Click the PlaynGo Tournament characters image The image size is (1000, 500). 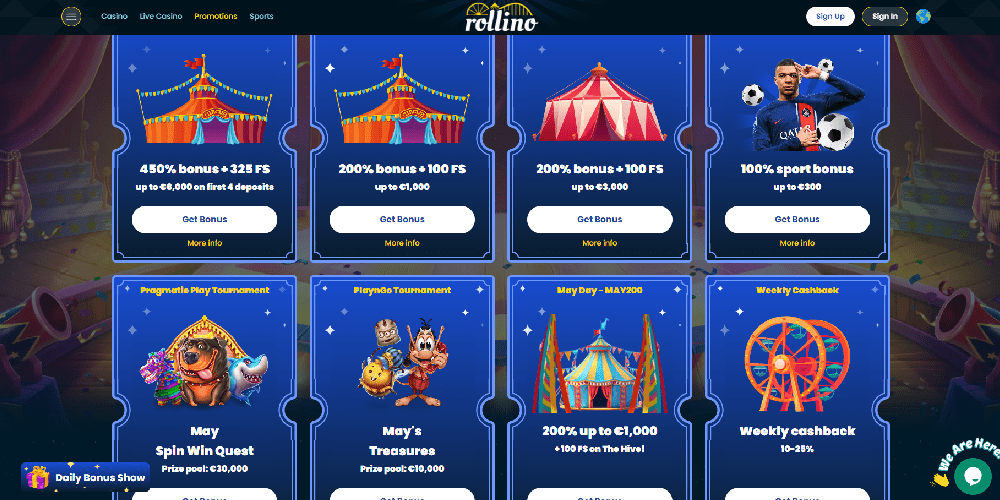[402, 363]
